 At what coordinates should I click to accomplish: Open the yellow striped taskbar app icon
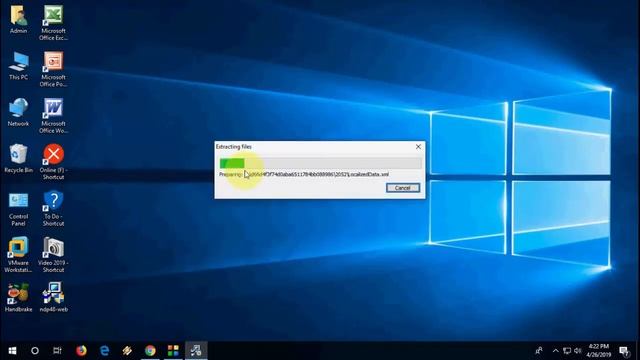(x=127, y=351)
